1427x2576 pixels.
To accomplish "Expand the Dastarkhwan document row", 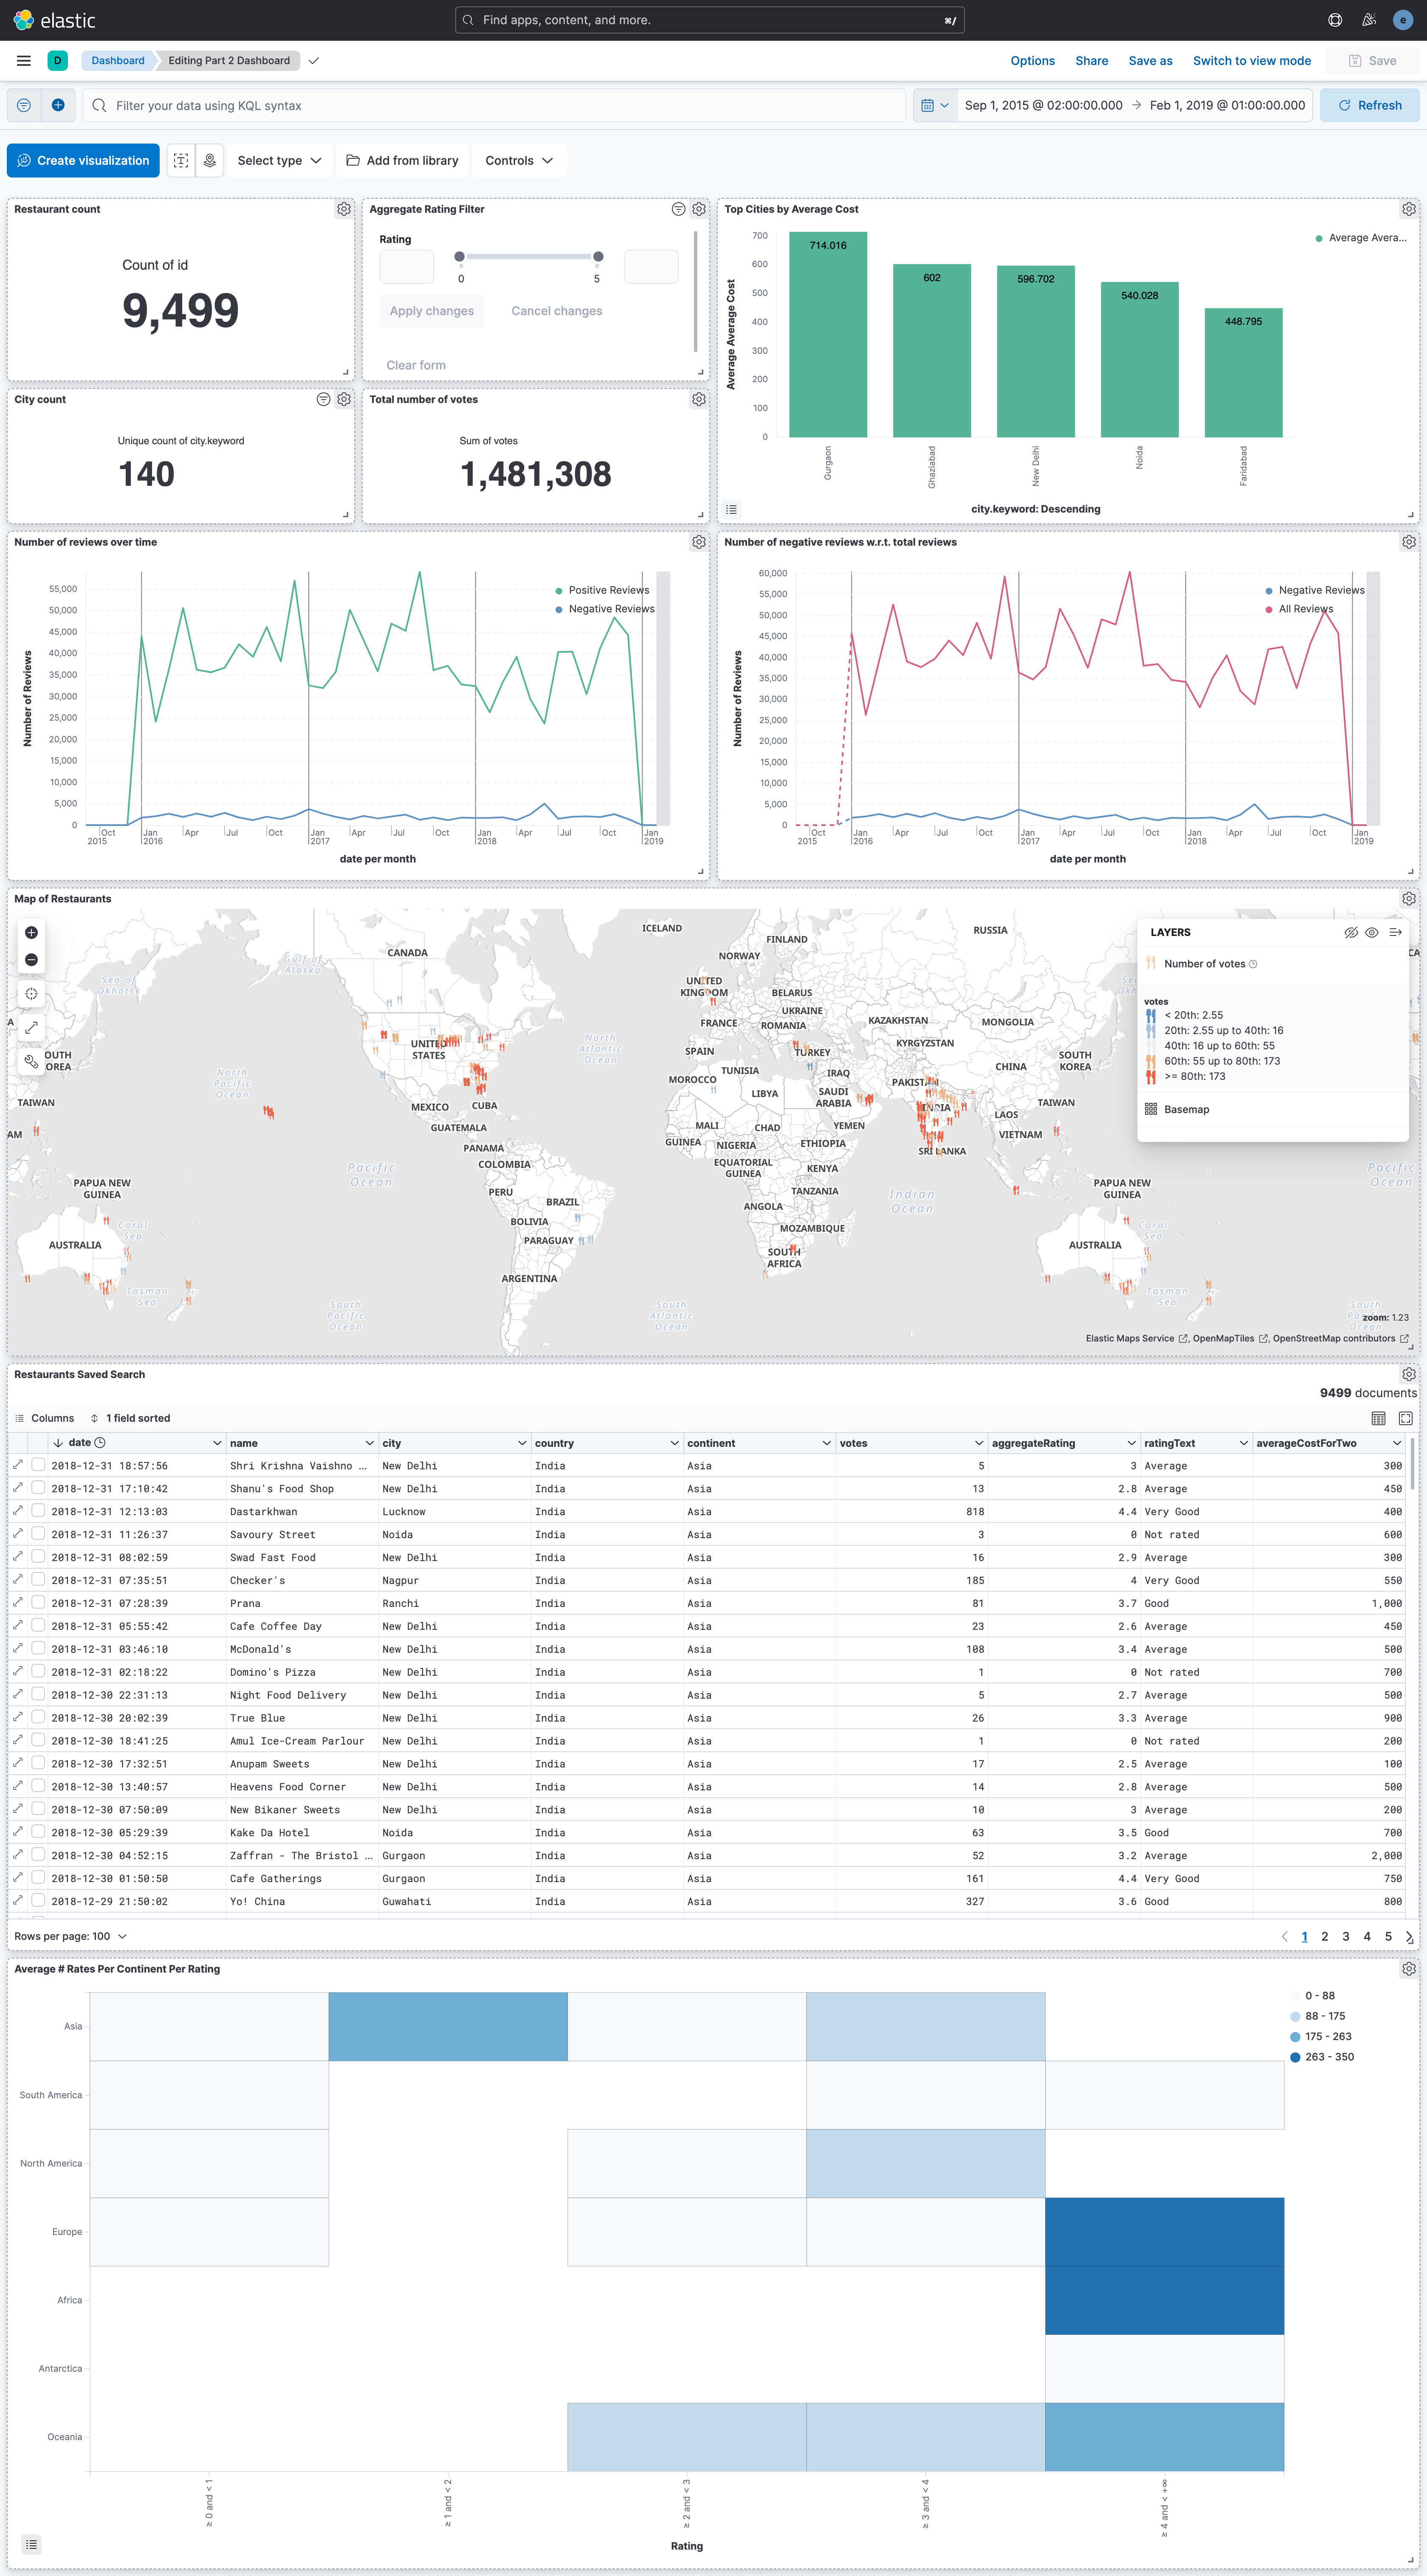I will click(x=18, y=1511).
